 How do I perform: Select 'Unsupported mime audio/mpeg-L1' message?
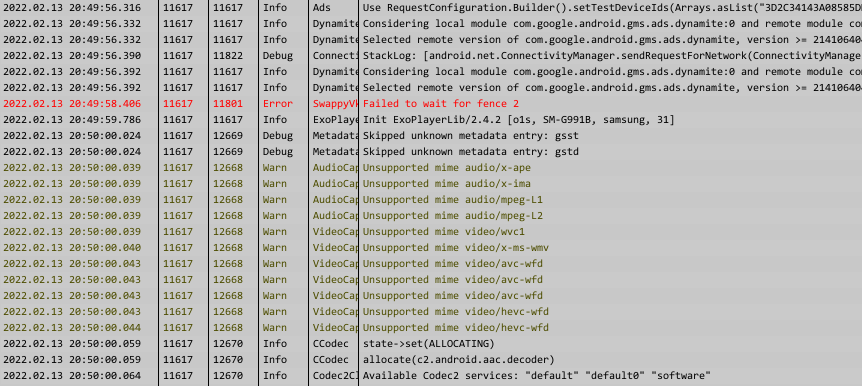click(453, 200)
